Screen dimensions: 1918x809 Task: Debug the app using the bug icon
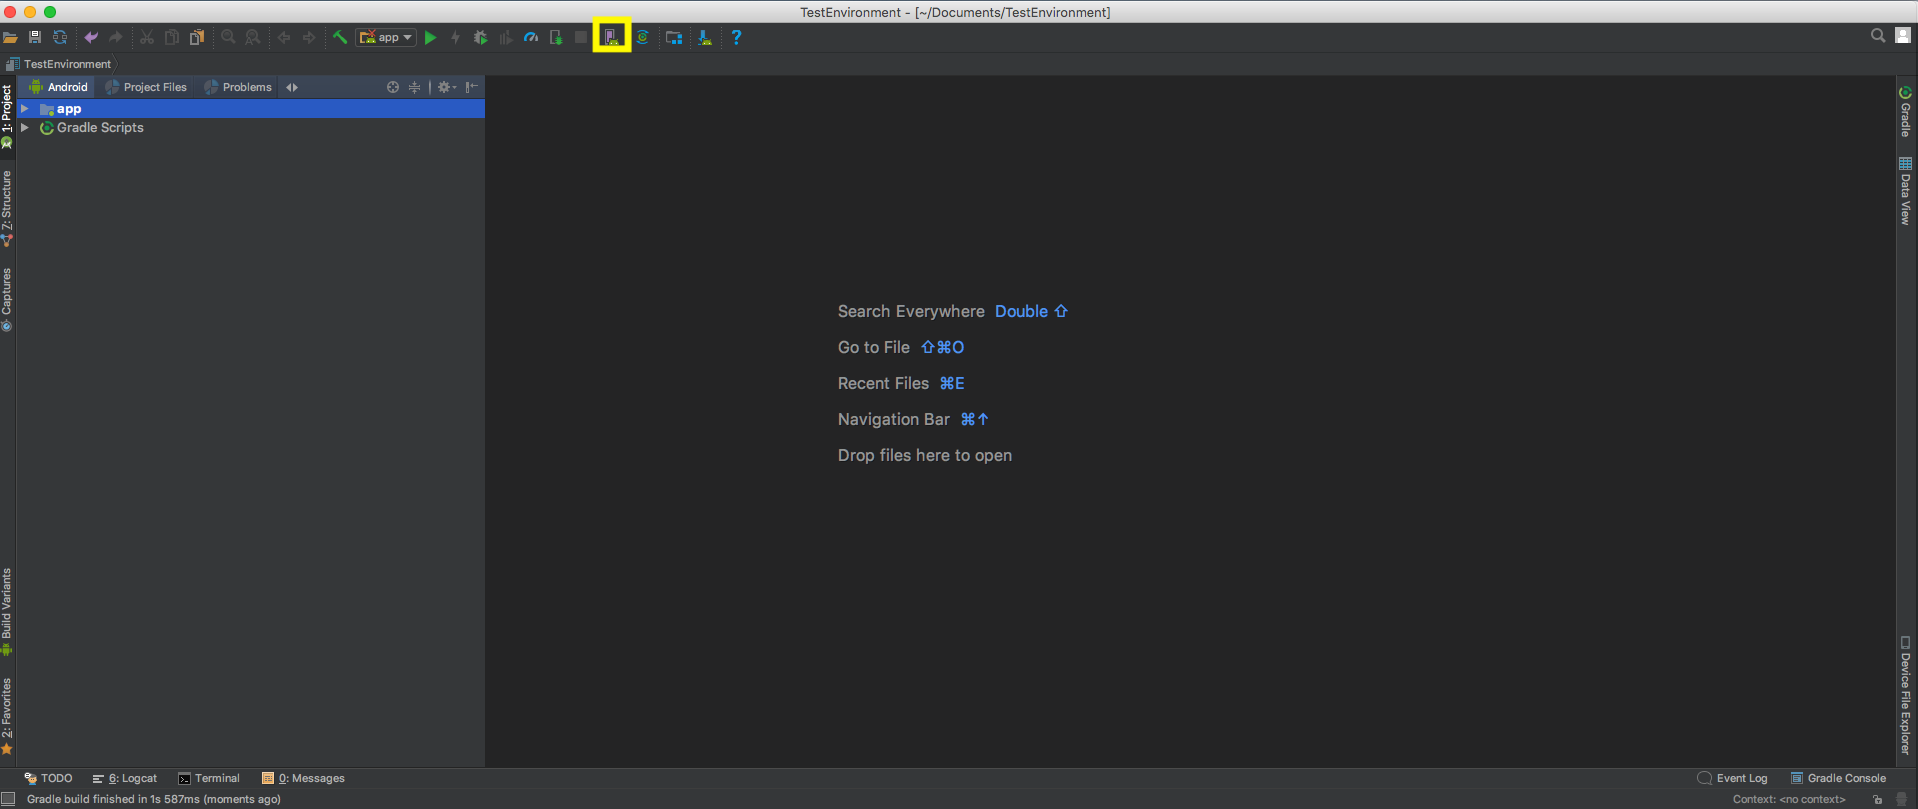tap(480, 38)
